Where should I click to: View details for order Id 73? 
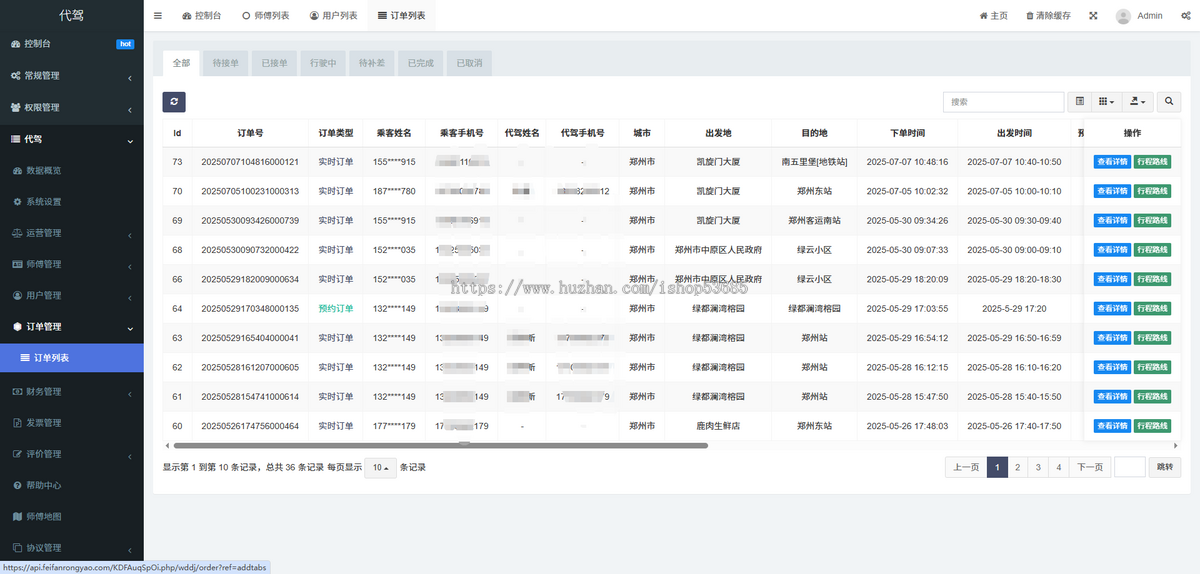coord(1112,162)
